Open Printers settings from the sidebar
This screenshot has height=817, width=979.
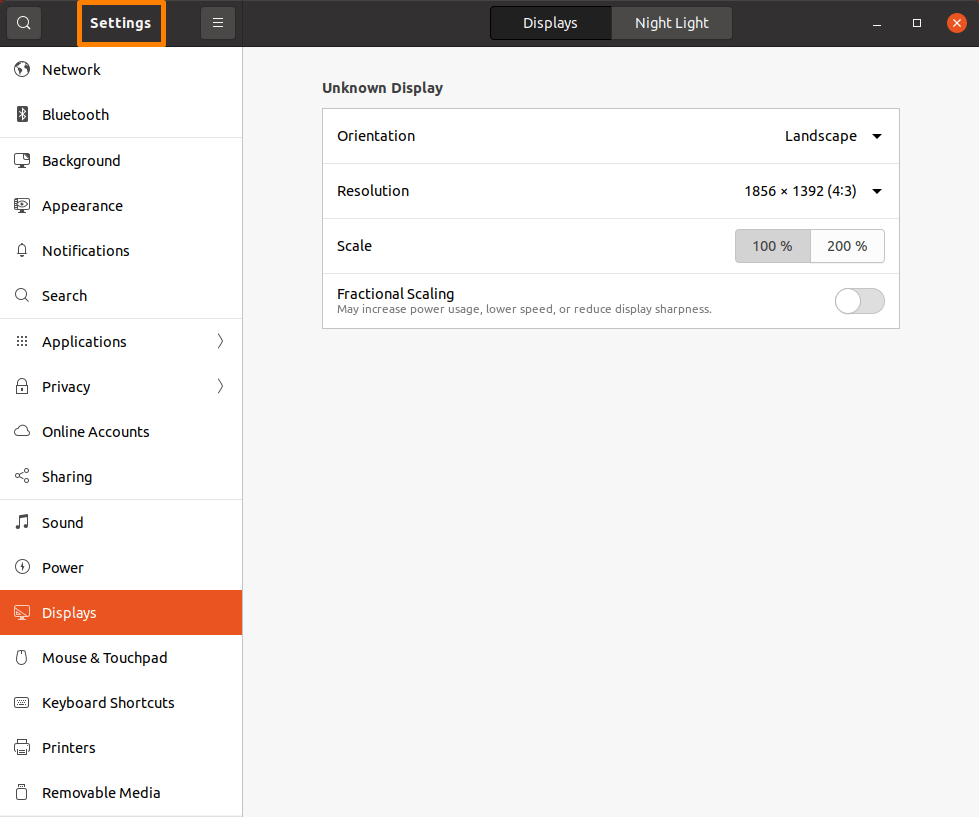21,747
